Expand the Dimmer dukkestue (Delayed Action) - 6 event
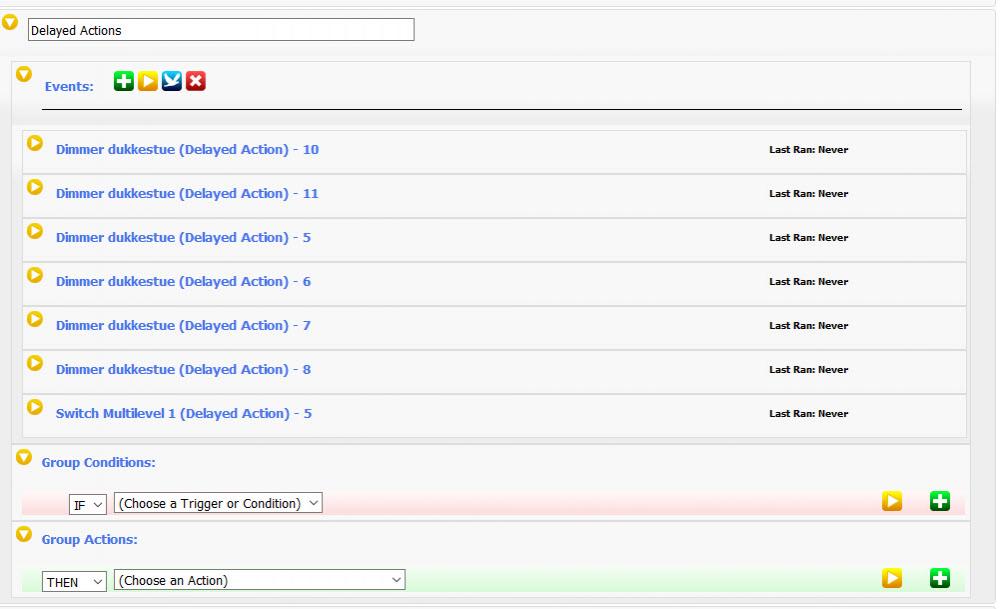 pyautogui.click(x=35, y=276)
